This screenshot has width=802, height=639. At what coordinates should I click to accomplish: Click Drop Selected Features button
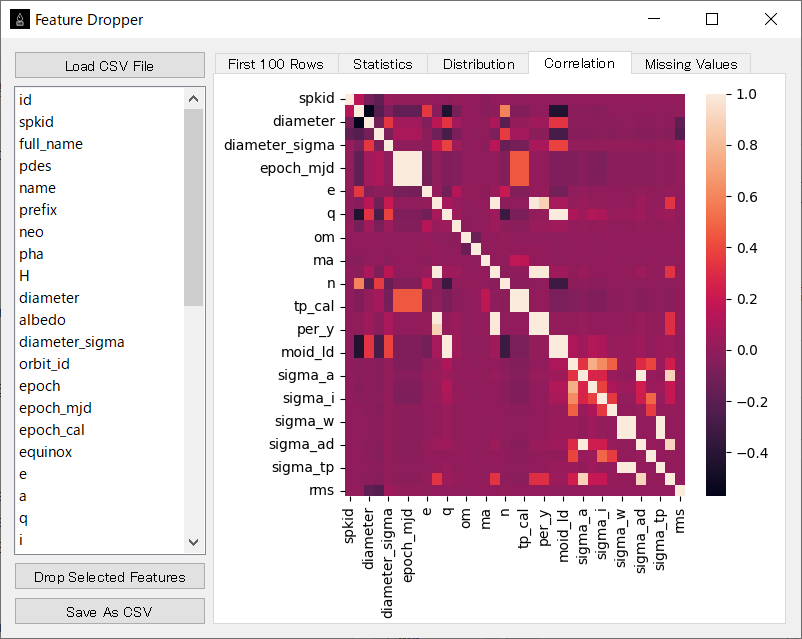point(109,577)
